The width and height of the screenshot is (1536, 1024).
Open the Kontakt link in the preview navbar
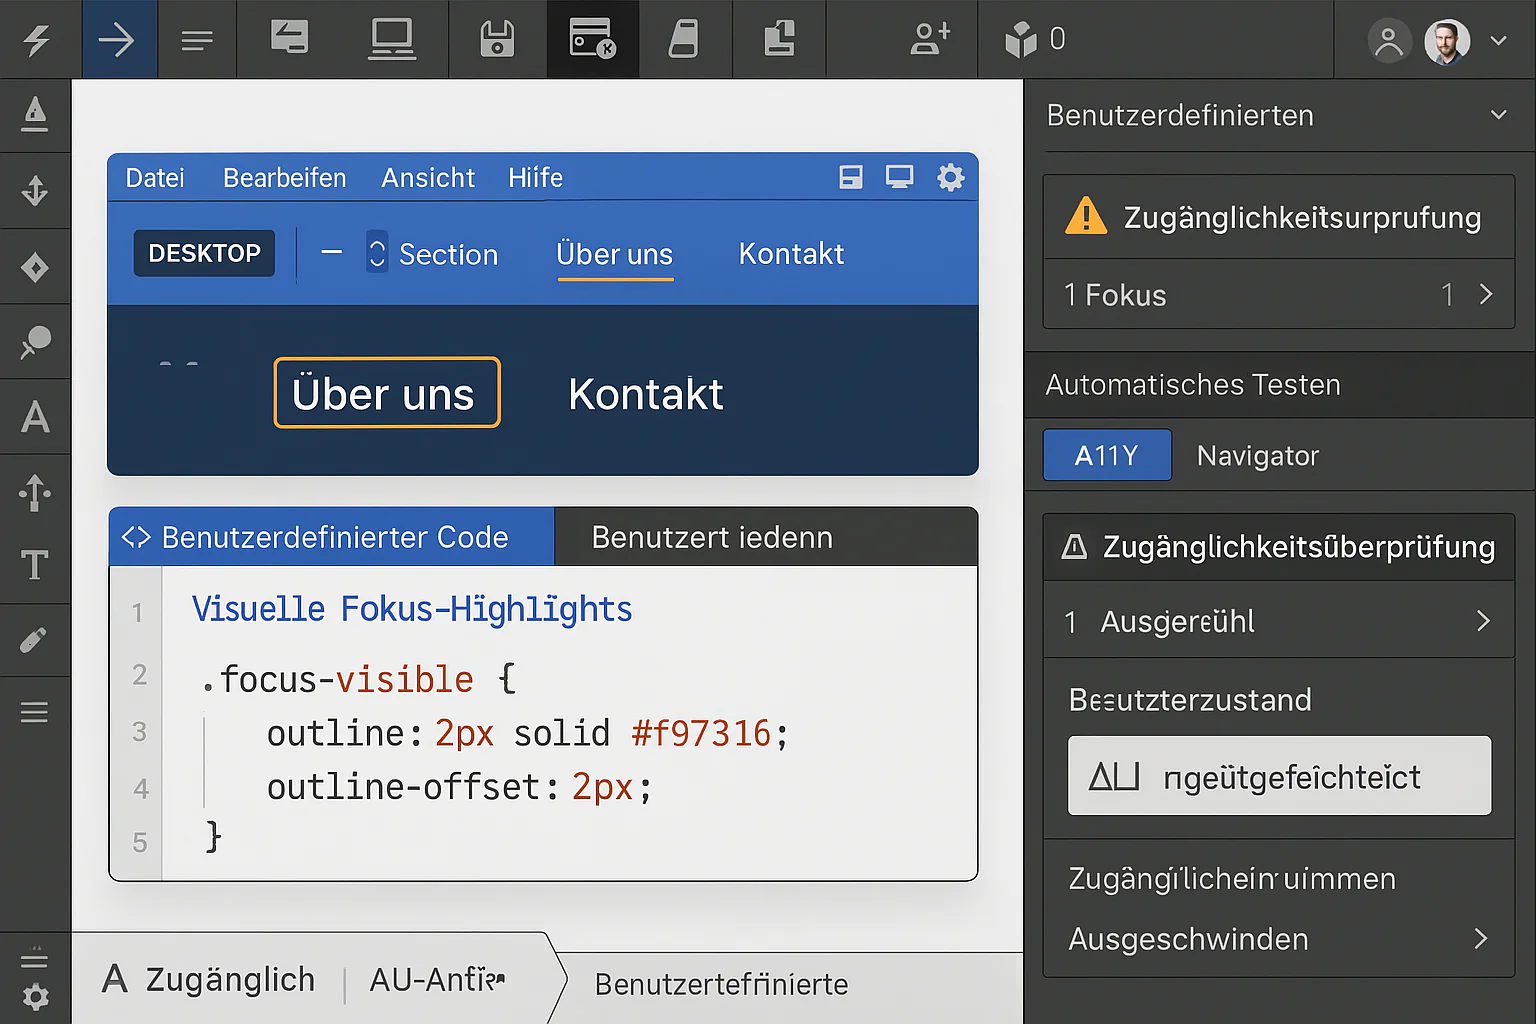point(791,254)
